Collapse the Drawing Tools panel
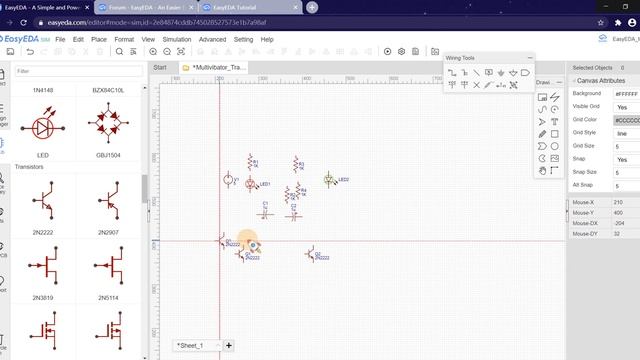Viewport: 640px width, 360px height. tap(559, 82)
